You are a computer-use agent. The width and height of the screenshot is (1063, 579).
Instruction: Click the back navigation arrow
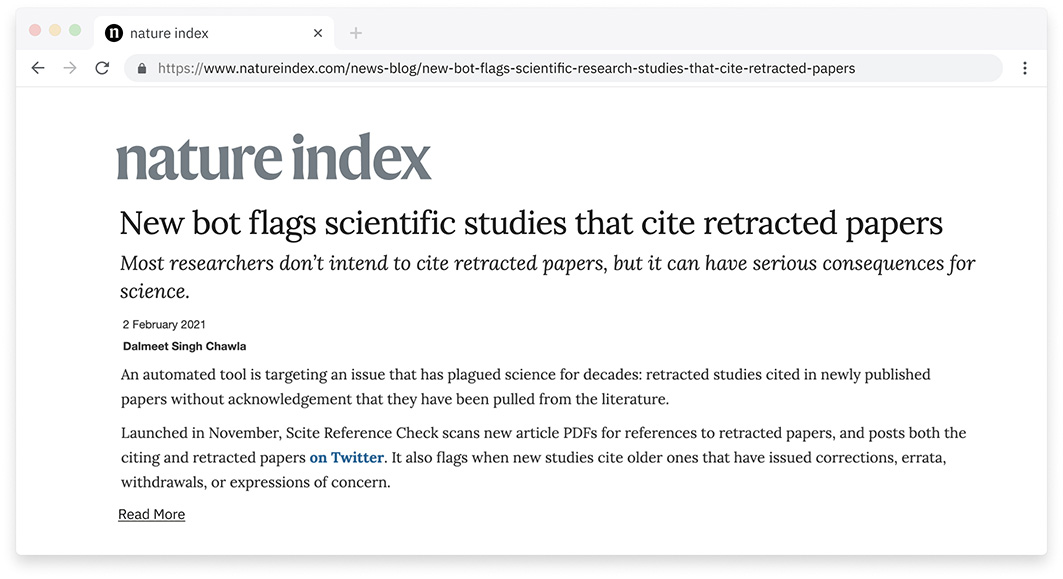(x=37, y=67)
